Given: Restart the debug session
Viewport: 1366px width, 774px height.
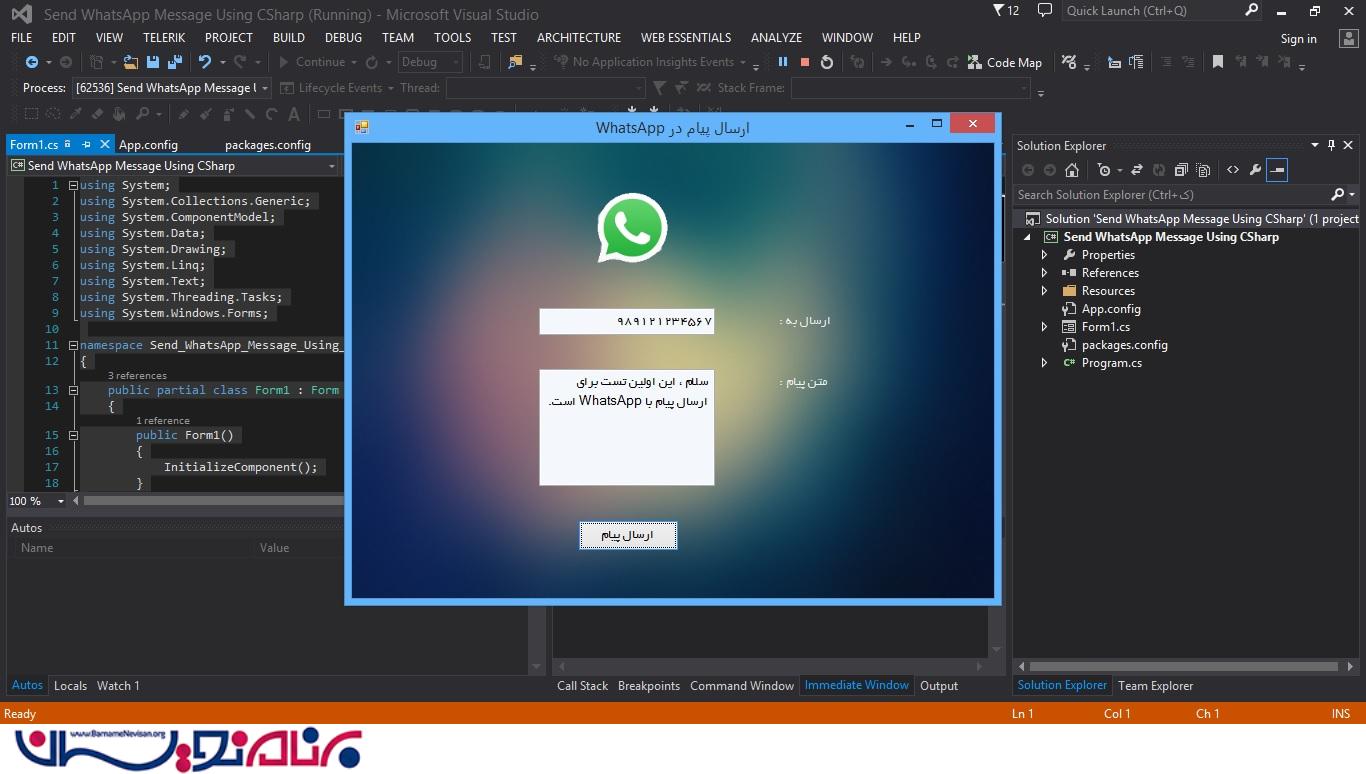Looking at the screenshot, I should [827, 62].
